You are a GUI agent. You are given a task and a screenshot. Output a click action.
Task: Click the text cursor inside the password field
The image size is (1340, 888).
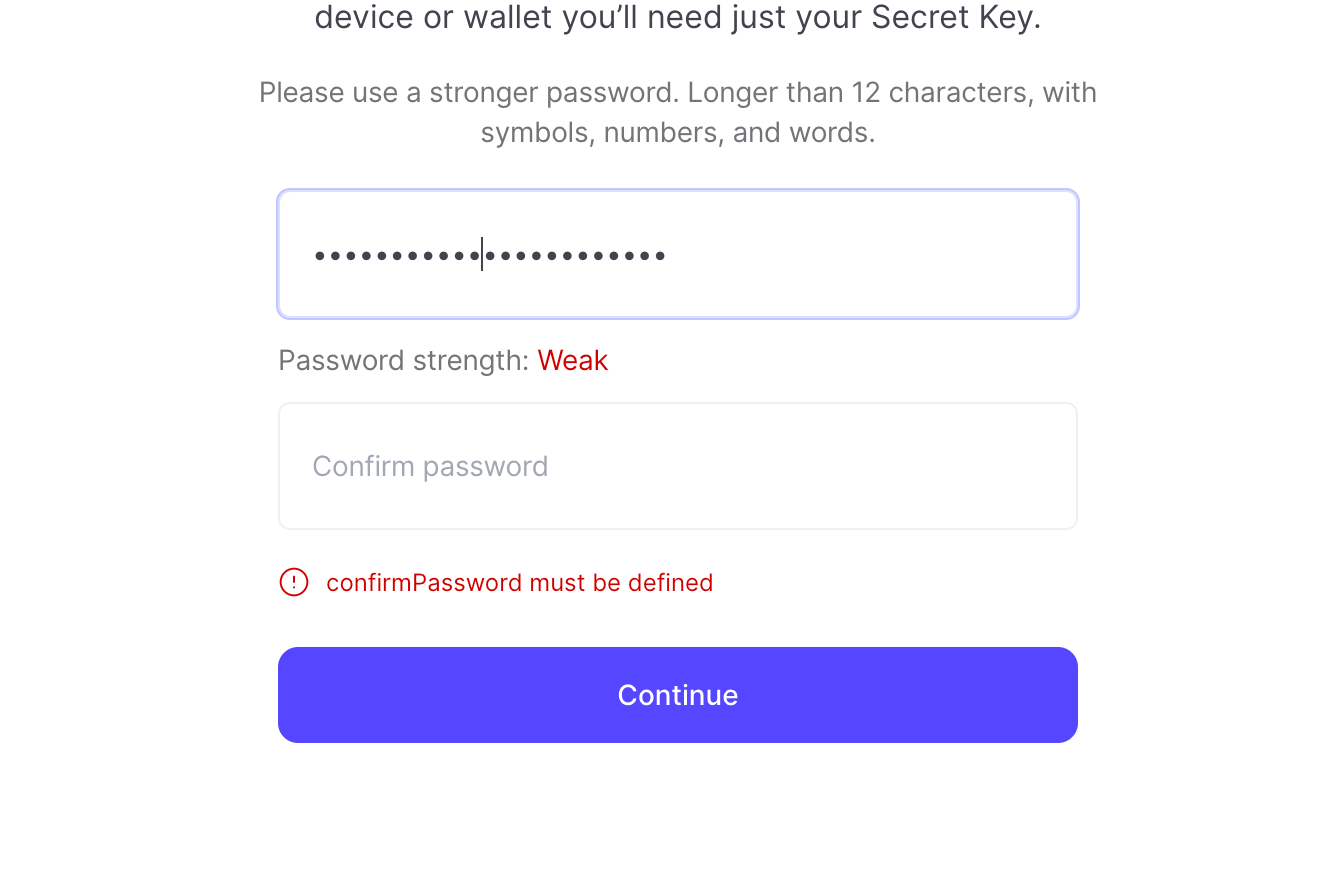[x=482, y=255]
